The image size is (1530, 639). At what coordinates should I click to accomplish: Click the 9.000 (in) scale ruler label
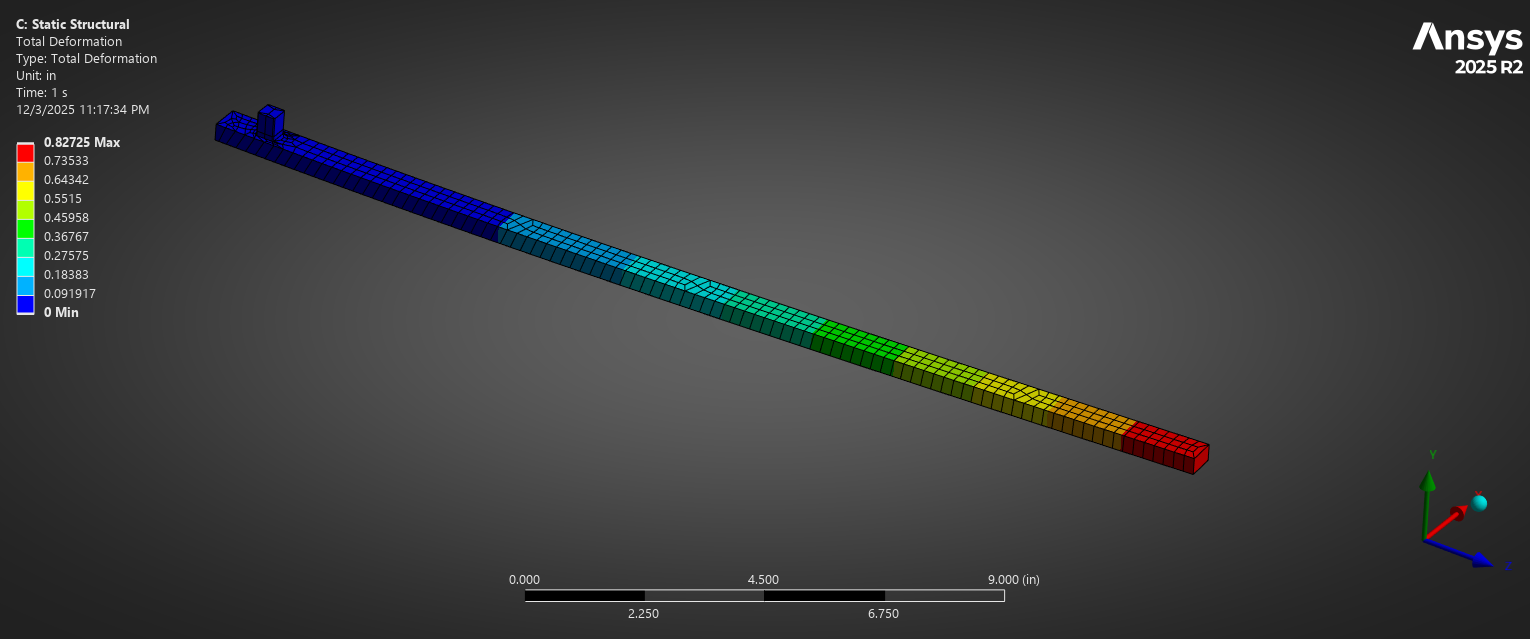pyautogui.click(x=1013, y=580)
